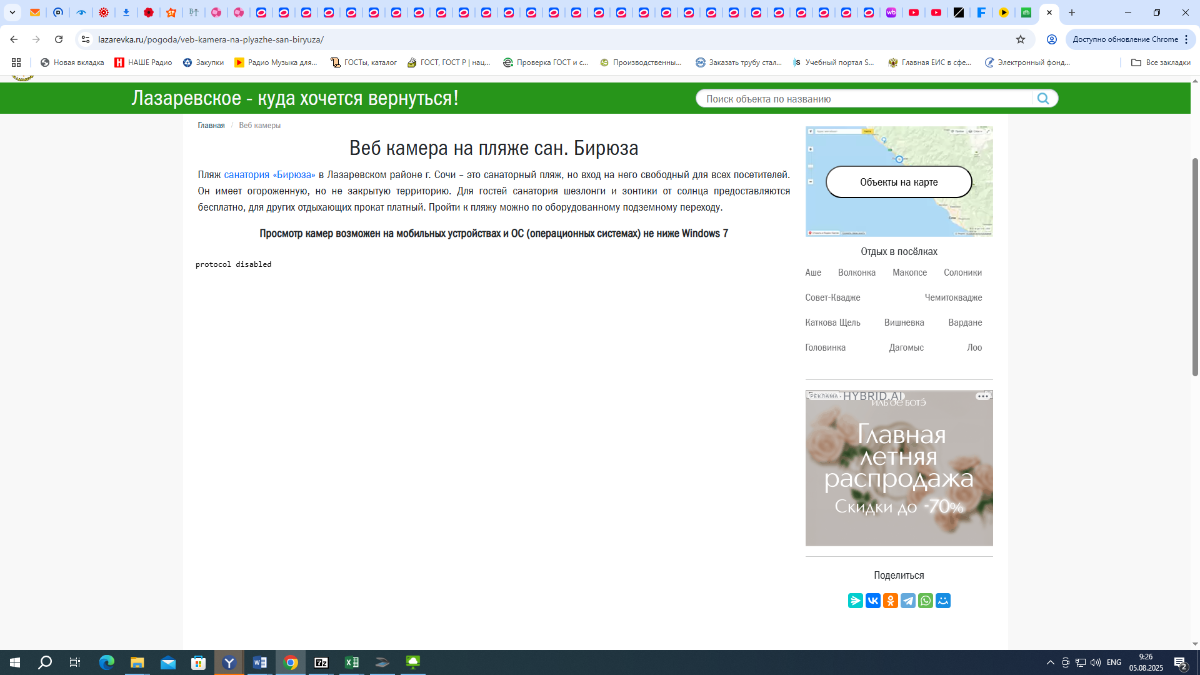Open the 'Все закладки' bookmarks folder

tap(1161, 62)
